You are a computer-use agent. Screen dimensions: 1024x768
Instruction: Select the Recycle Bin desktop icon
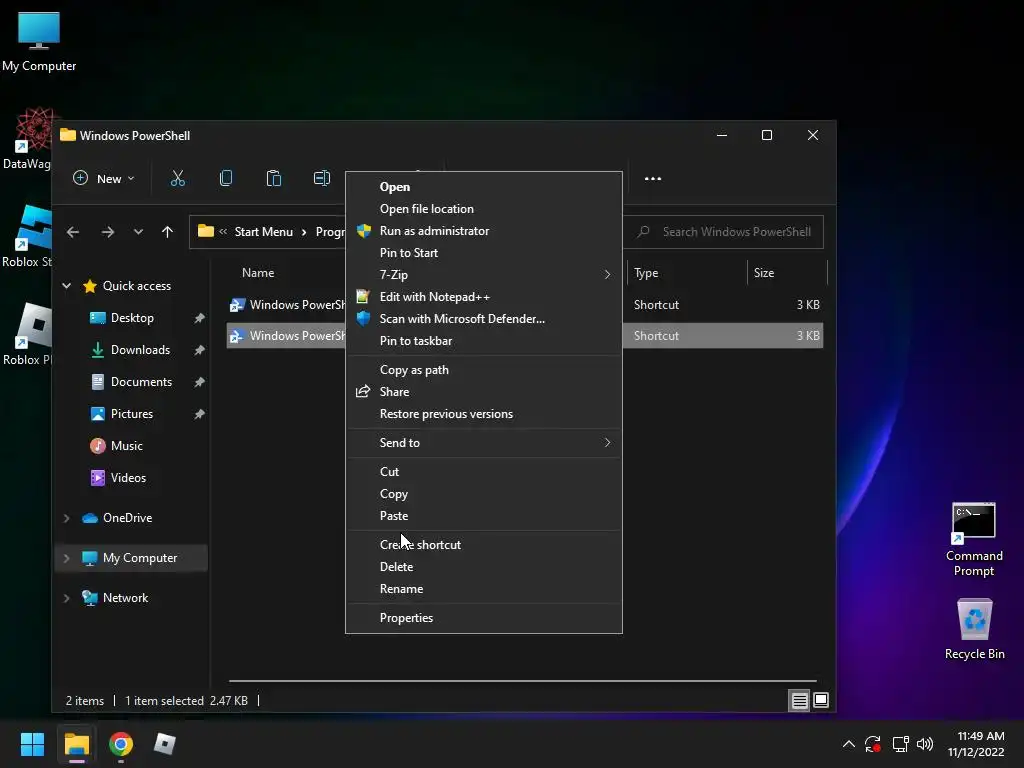pyautogui.click(x=974, y=628)
